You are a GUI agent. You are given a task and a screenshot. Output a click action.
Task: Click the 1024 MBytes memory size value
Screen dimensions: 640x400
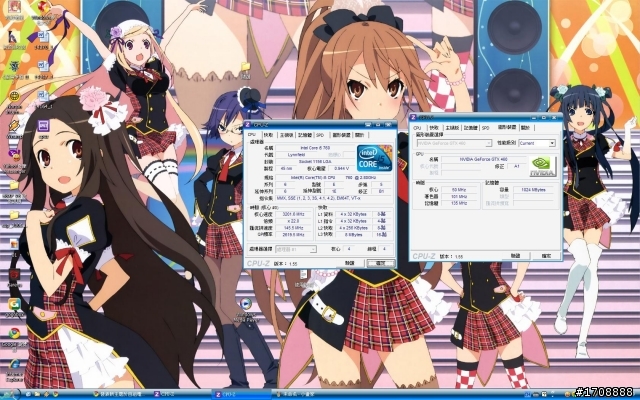pyautogui.click(x=533, y=190)
